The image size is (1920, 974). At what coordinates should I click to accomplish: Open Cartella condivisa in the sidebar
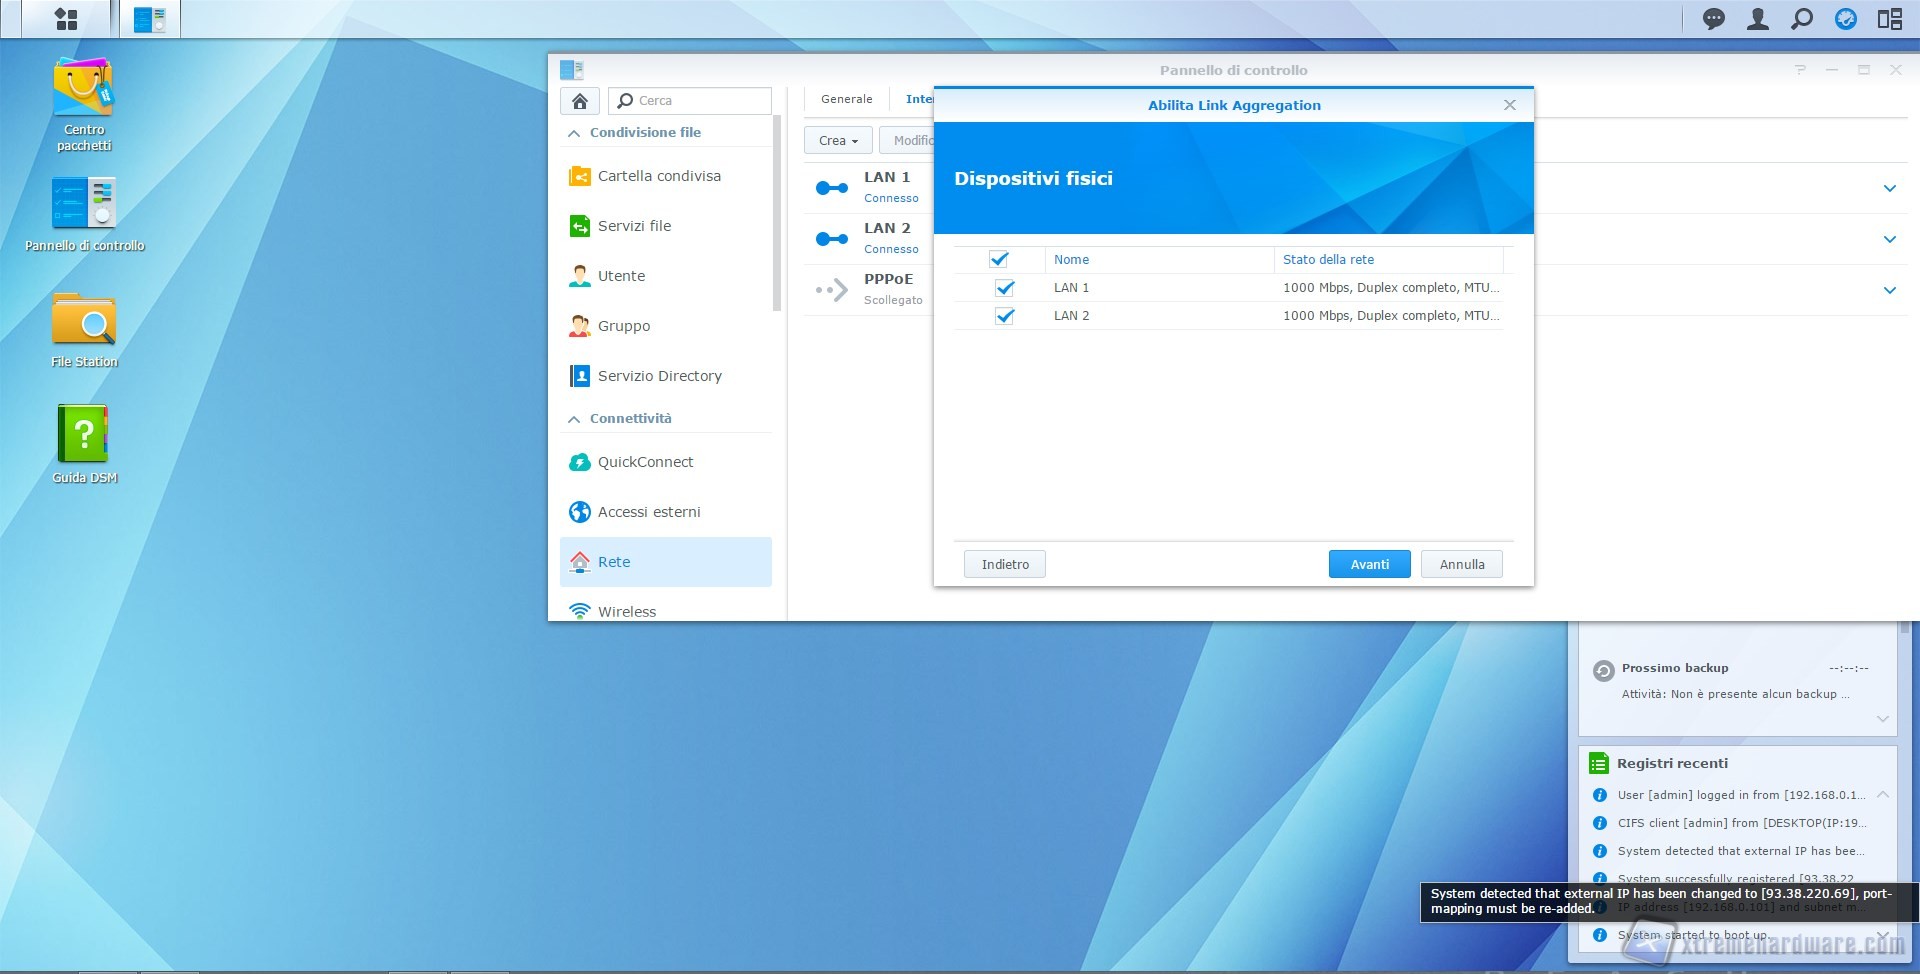658,176
